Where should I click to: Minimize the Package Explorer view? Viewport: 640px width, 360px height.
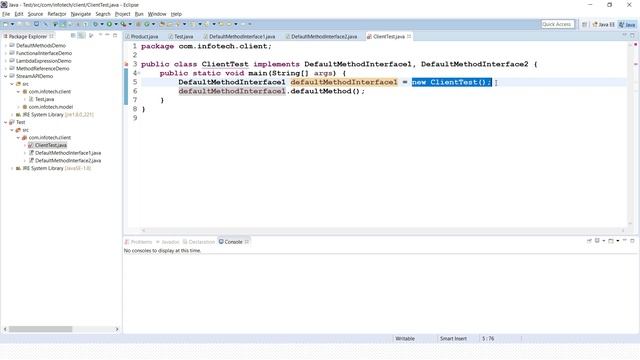[x=107, y=36]
